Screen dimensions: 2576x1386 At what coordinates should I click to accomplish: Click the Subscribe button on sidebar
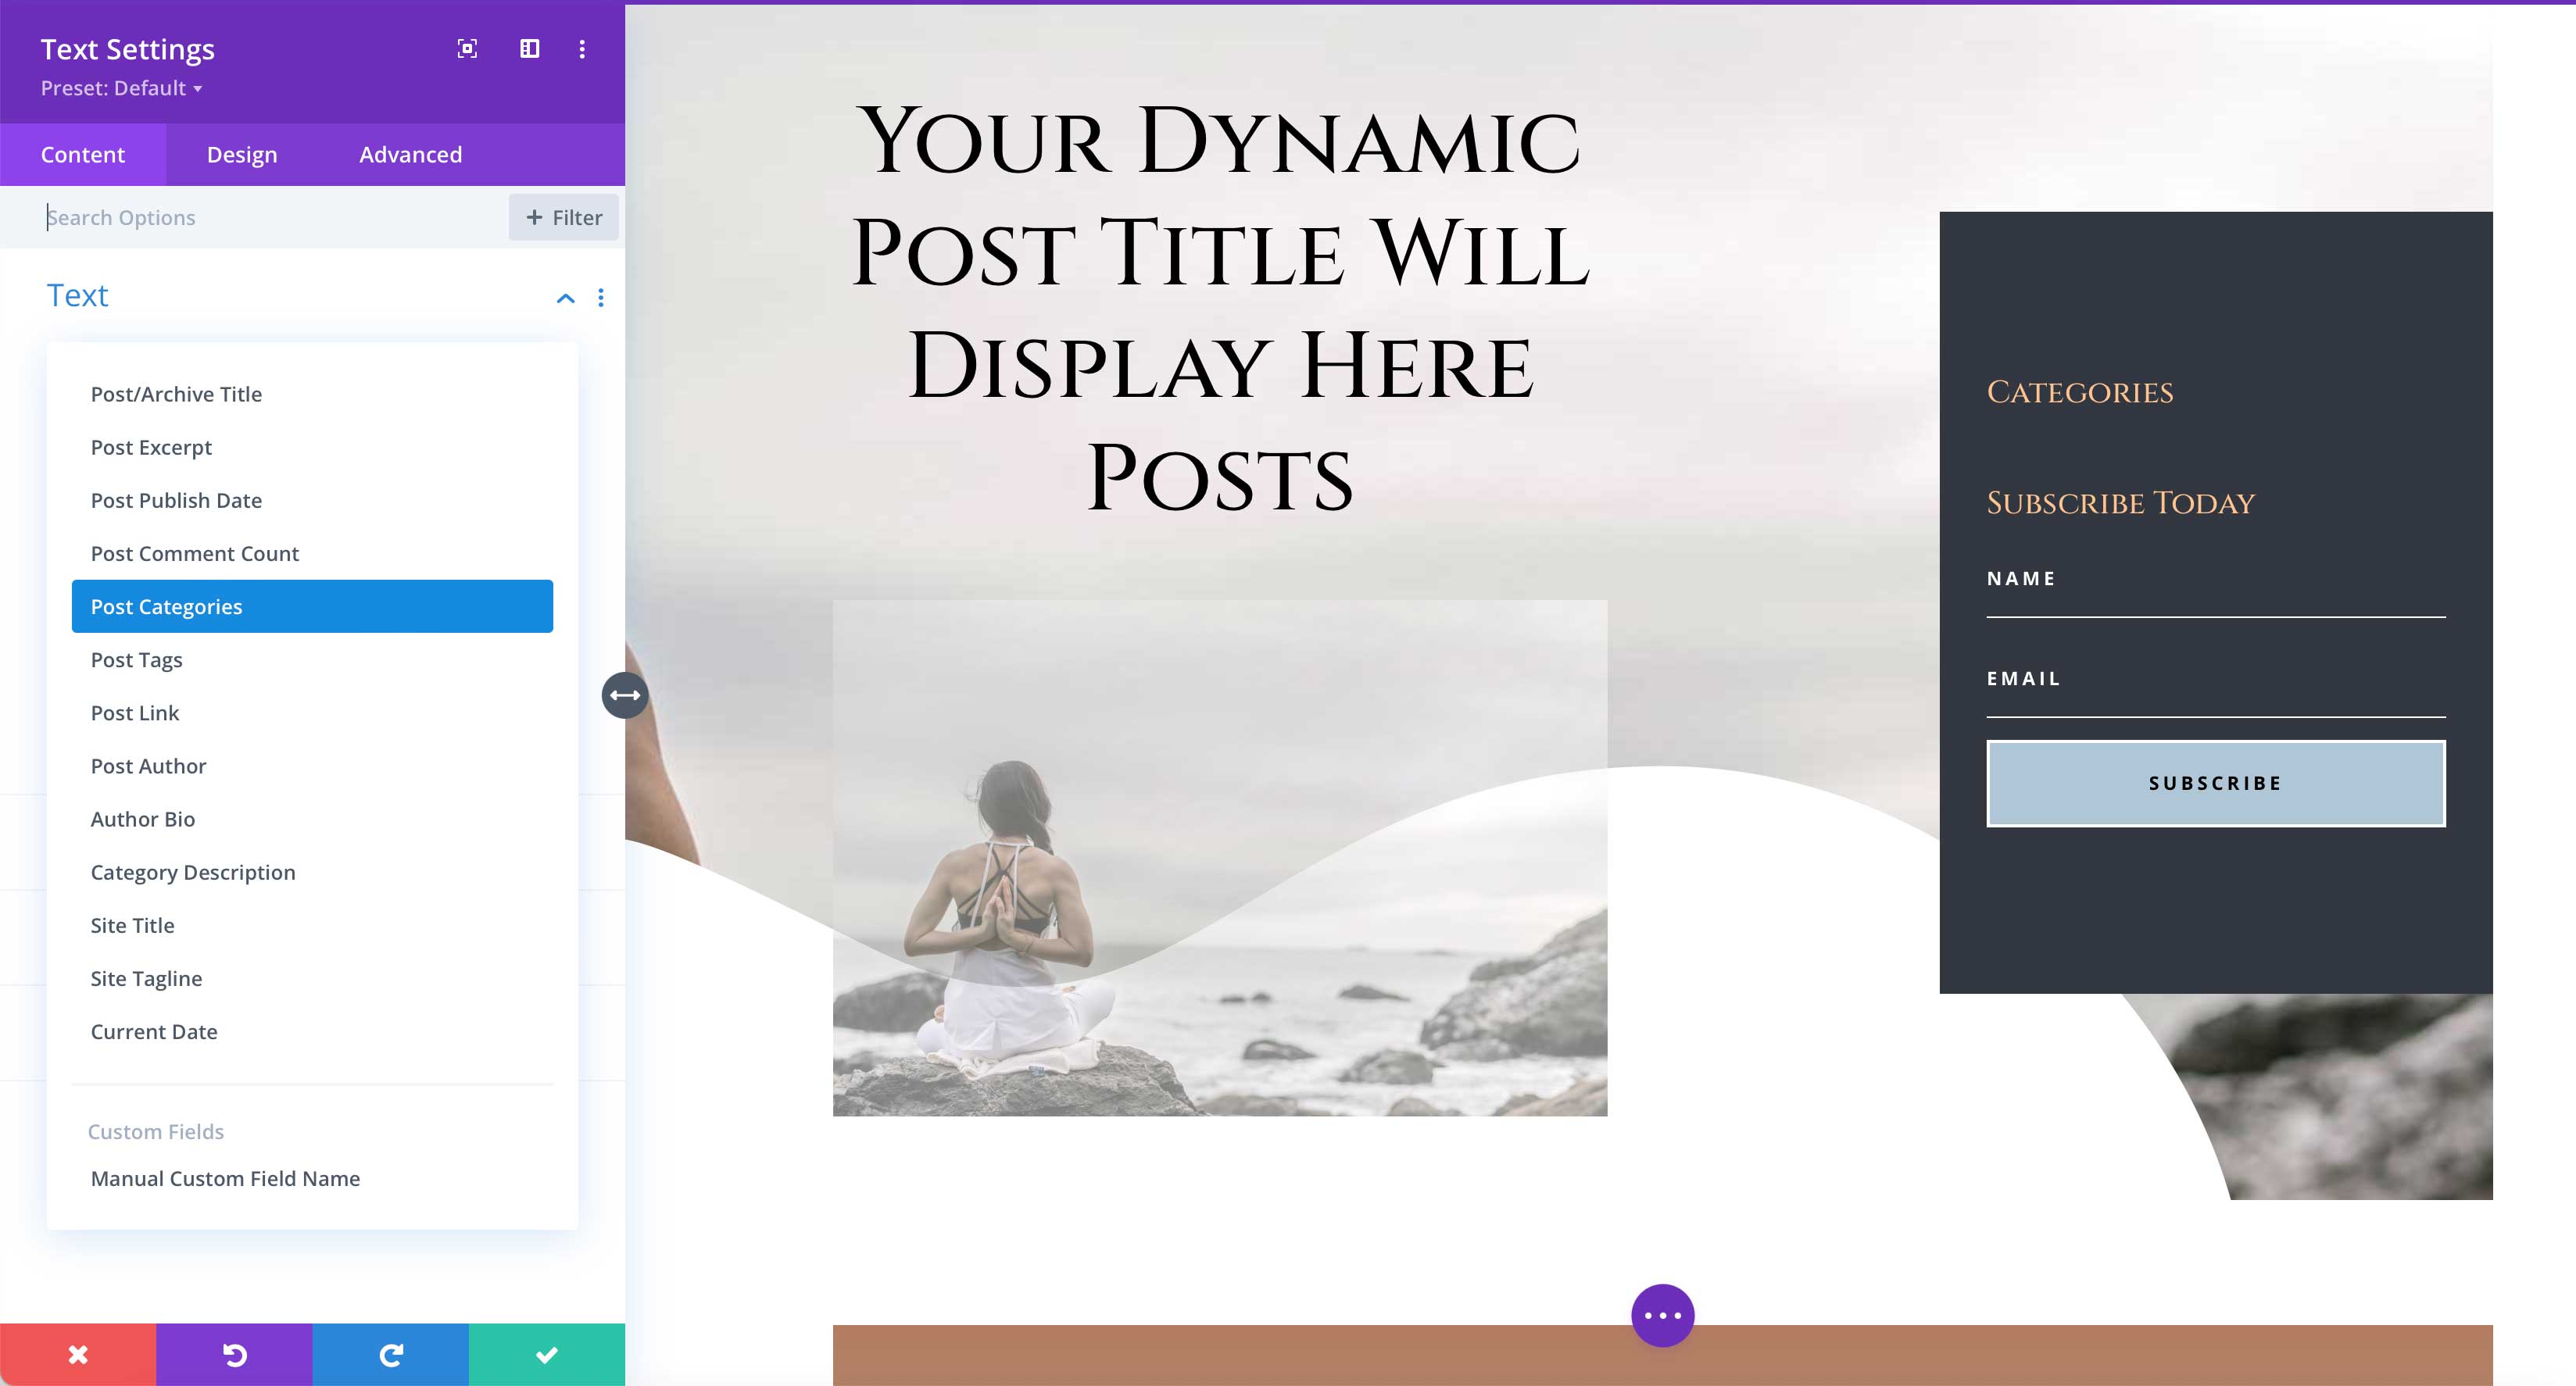point(2216,784)
